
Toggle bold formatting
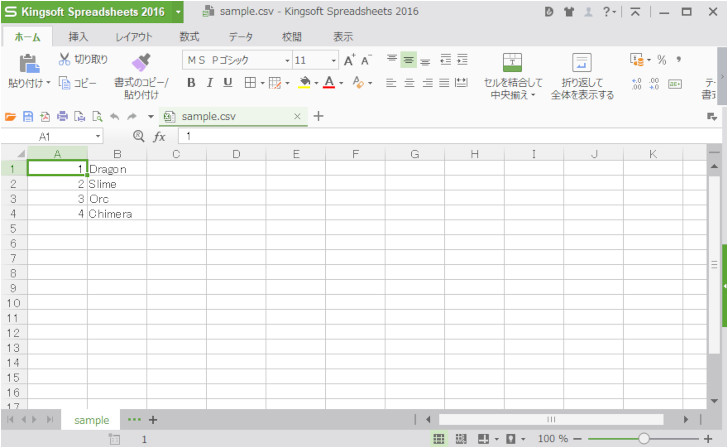coord(191,83)
